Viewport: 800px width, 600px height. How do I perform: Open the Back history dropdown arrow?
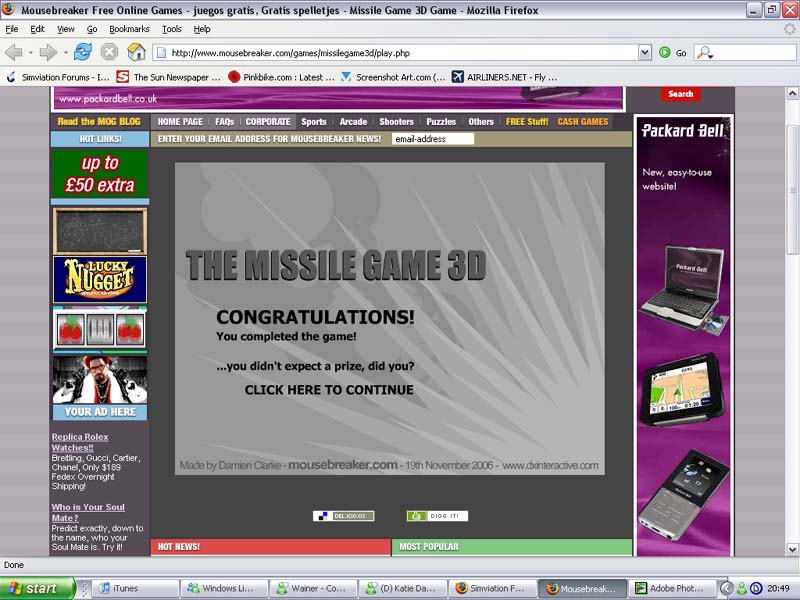tap(31, 53)
